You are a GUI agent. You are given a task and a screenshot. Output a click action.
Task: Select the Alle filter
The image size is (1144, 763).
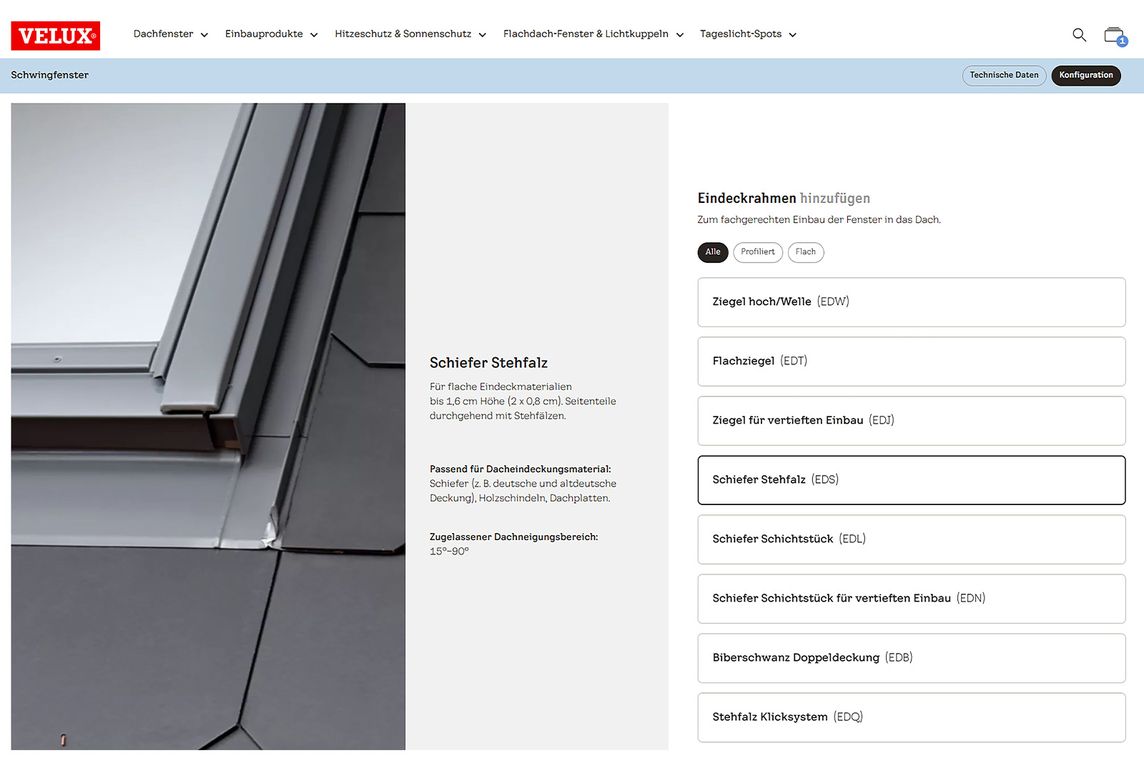[712, 252]
